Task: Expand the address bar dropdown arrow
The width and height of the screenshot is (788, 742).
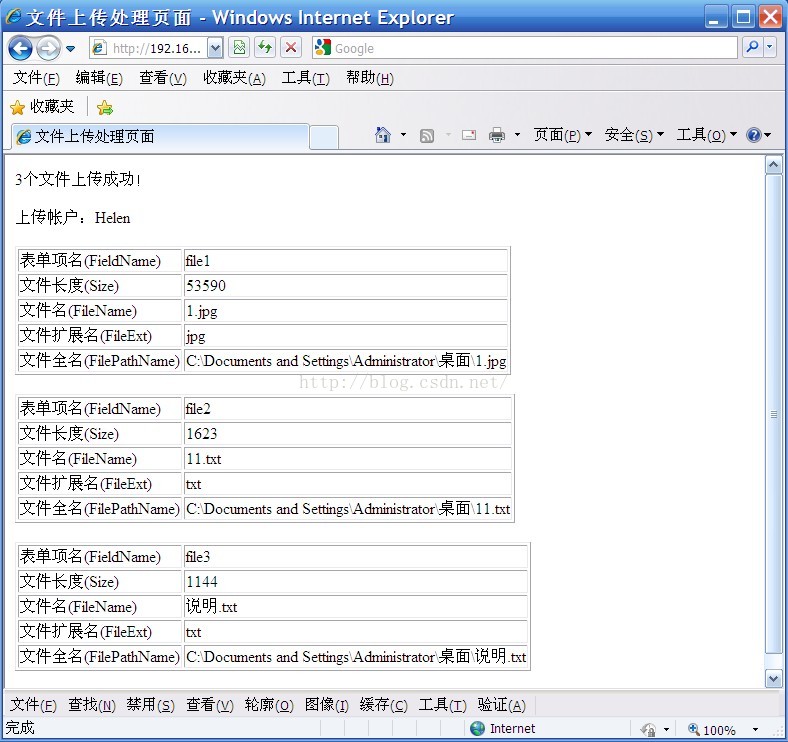Action: pos(215,48)
